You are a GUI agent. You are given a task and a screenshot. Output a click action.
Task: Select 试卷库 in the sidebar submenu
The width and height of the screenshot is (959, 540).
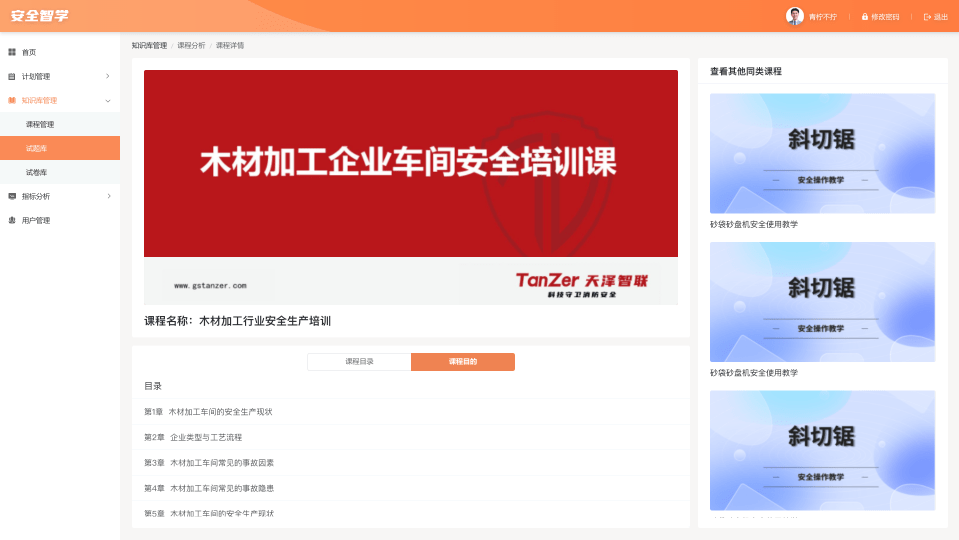coord(40,172)
